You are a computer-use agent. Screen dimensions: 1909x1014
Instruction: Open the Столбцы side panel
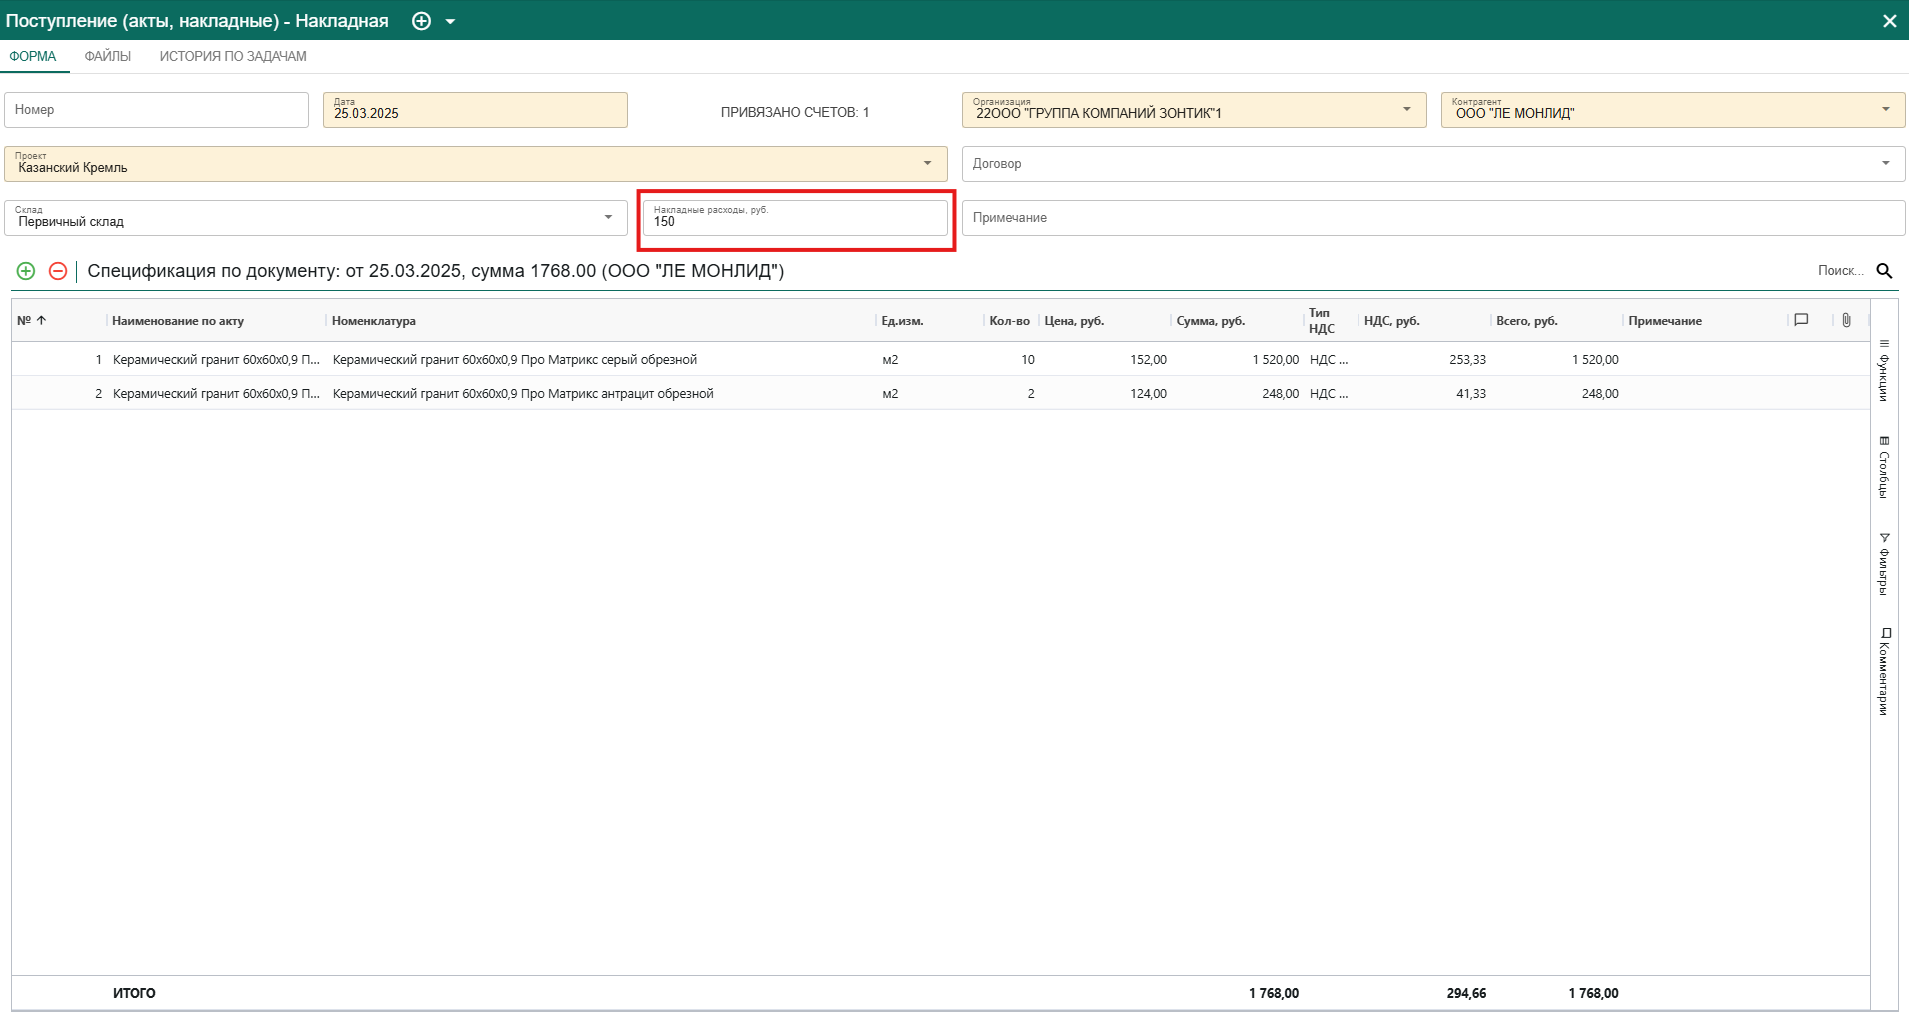click(1884, 467)
